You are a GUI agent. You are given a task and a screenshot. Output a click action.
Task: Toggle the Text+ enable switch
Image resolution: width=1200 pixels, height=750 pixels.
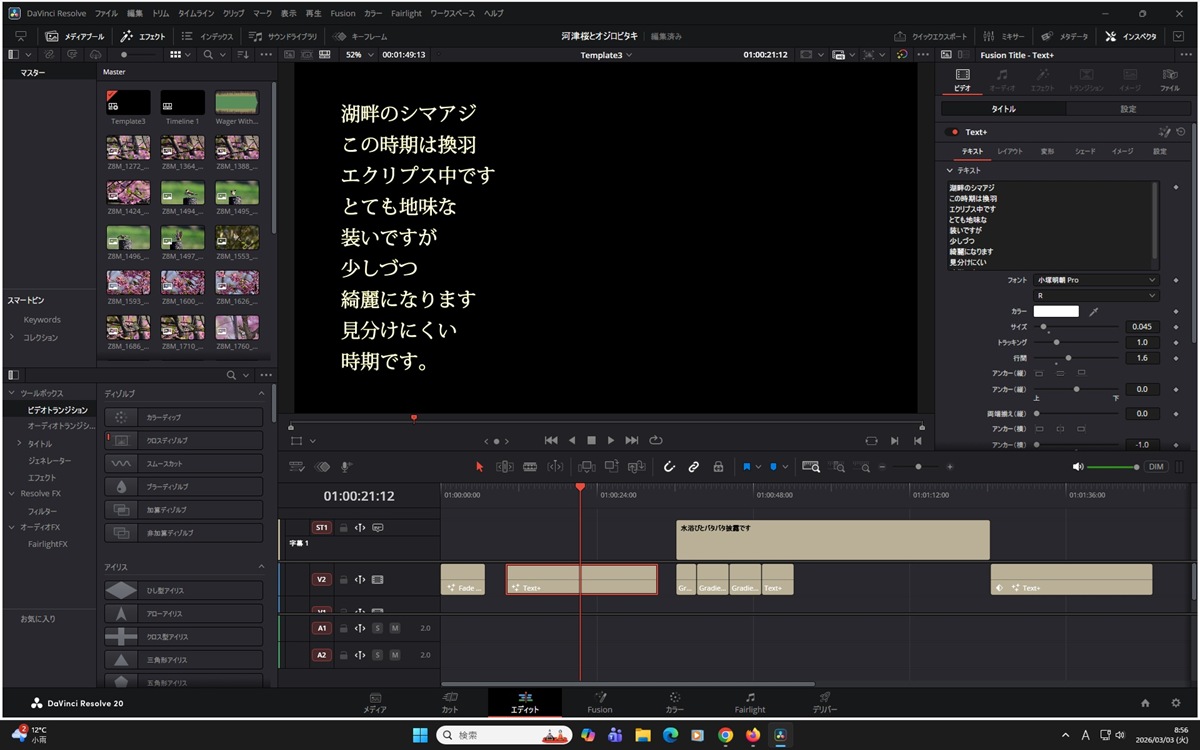pyautogui.click(x=952, y=132)
